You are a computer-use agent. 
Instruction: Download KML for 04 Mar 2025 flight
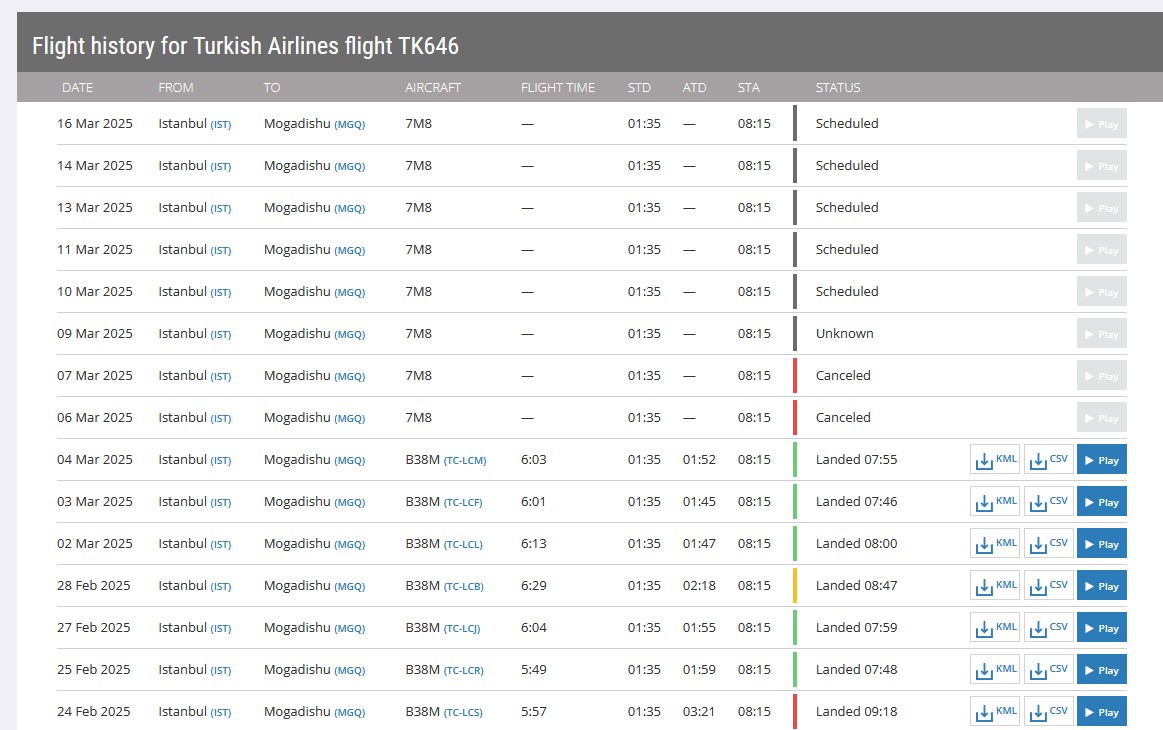pyautogui.click(x=995, y=459)
